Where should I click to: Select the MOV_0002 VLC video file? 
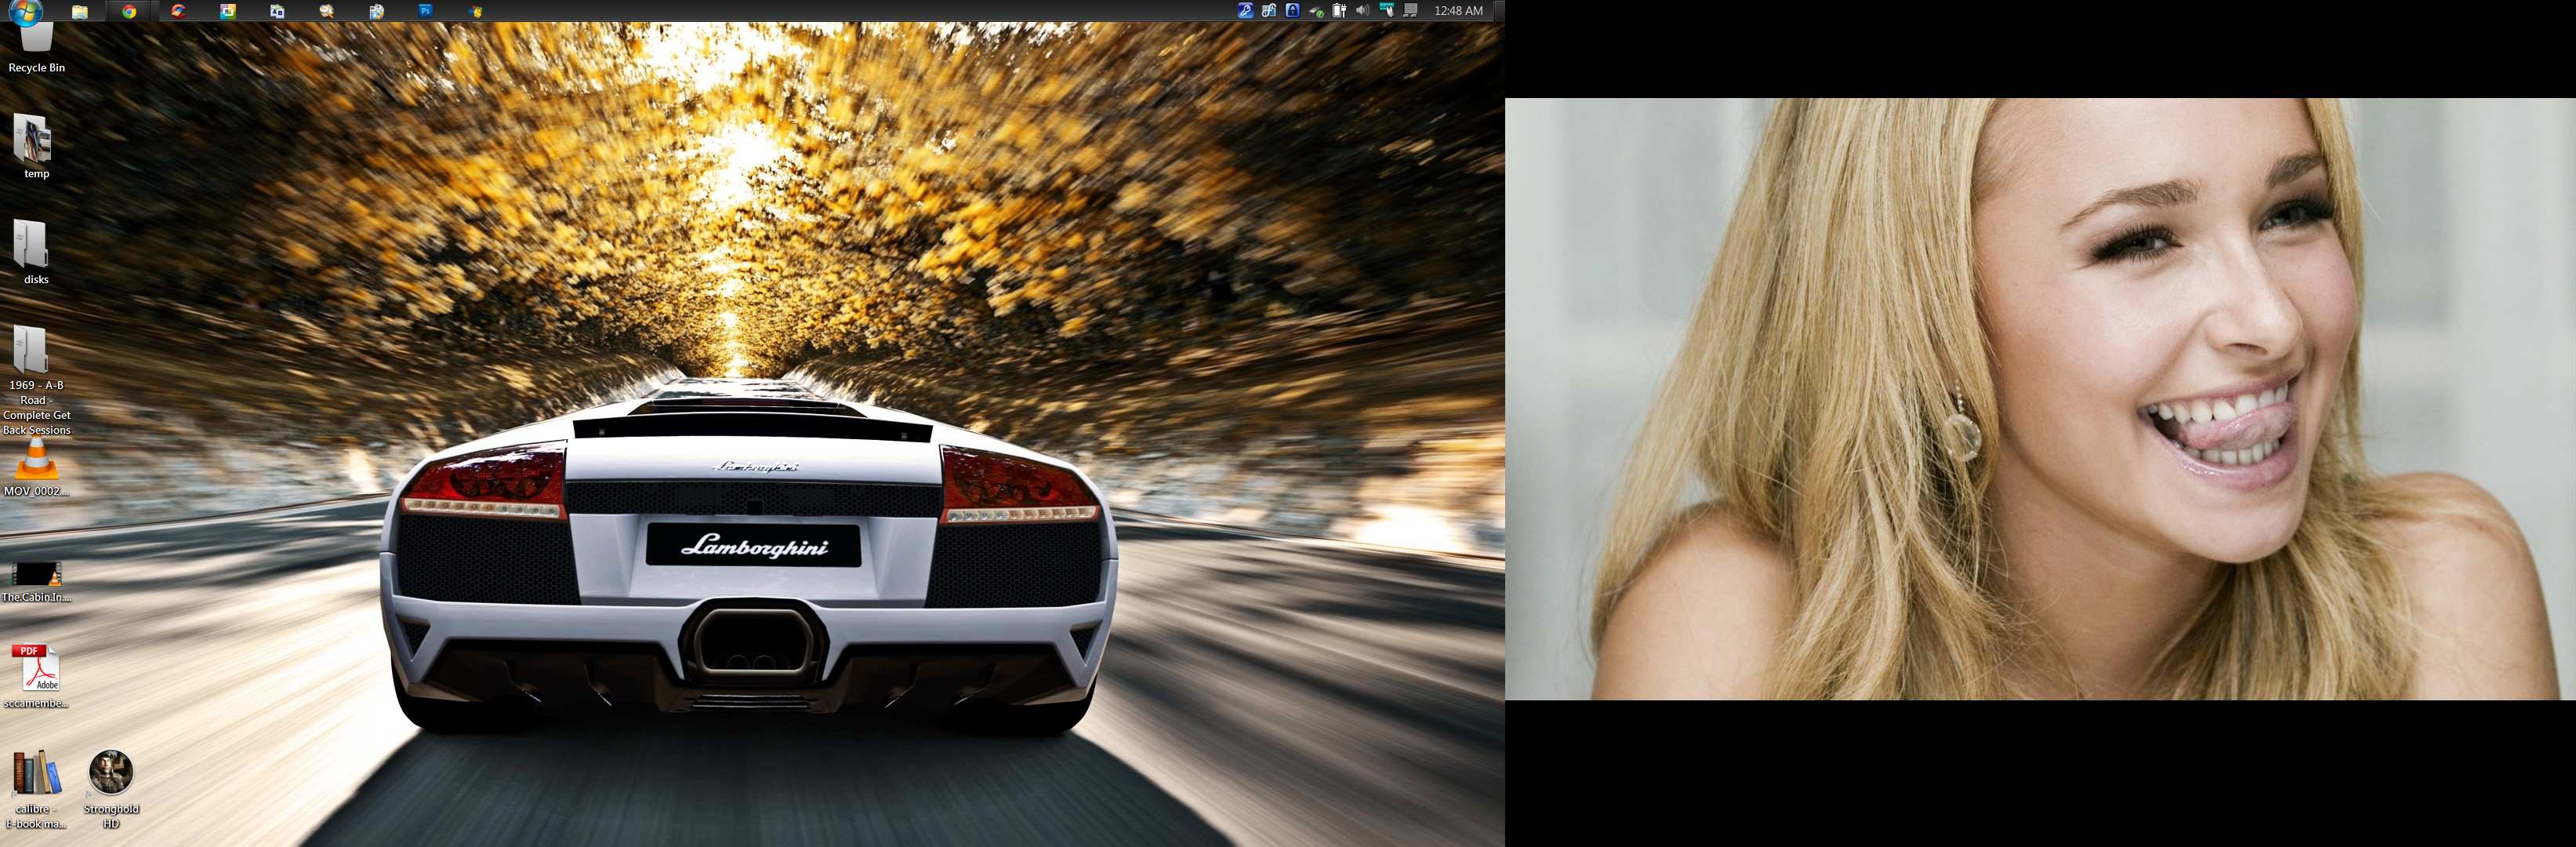click(36, 462)
